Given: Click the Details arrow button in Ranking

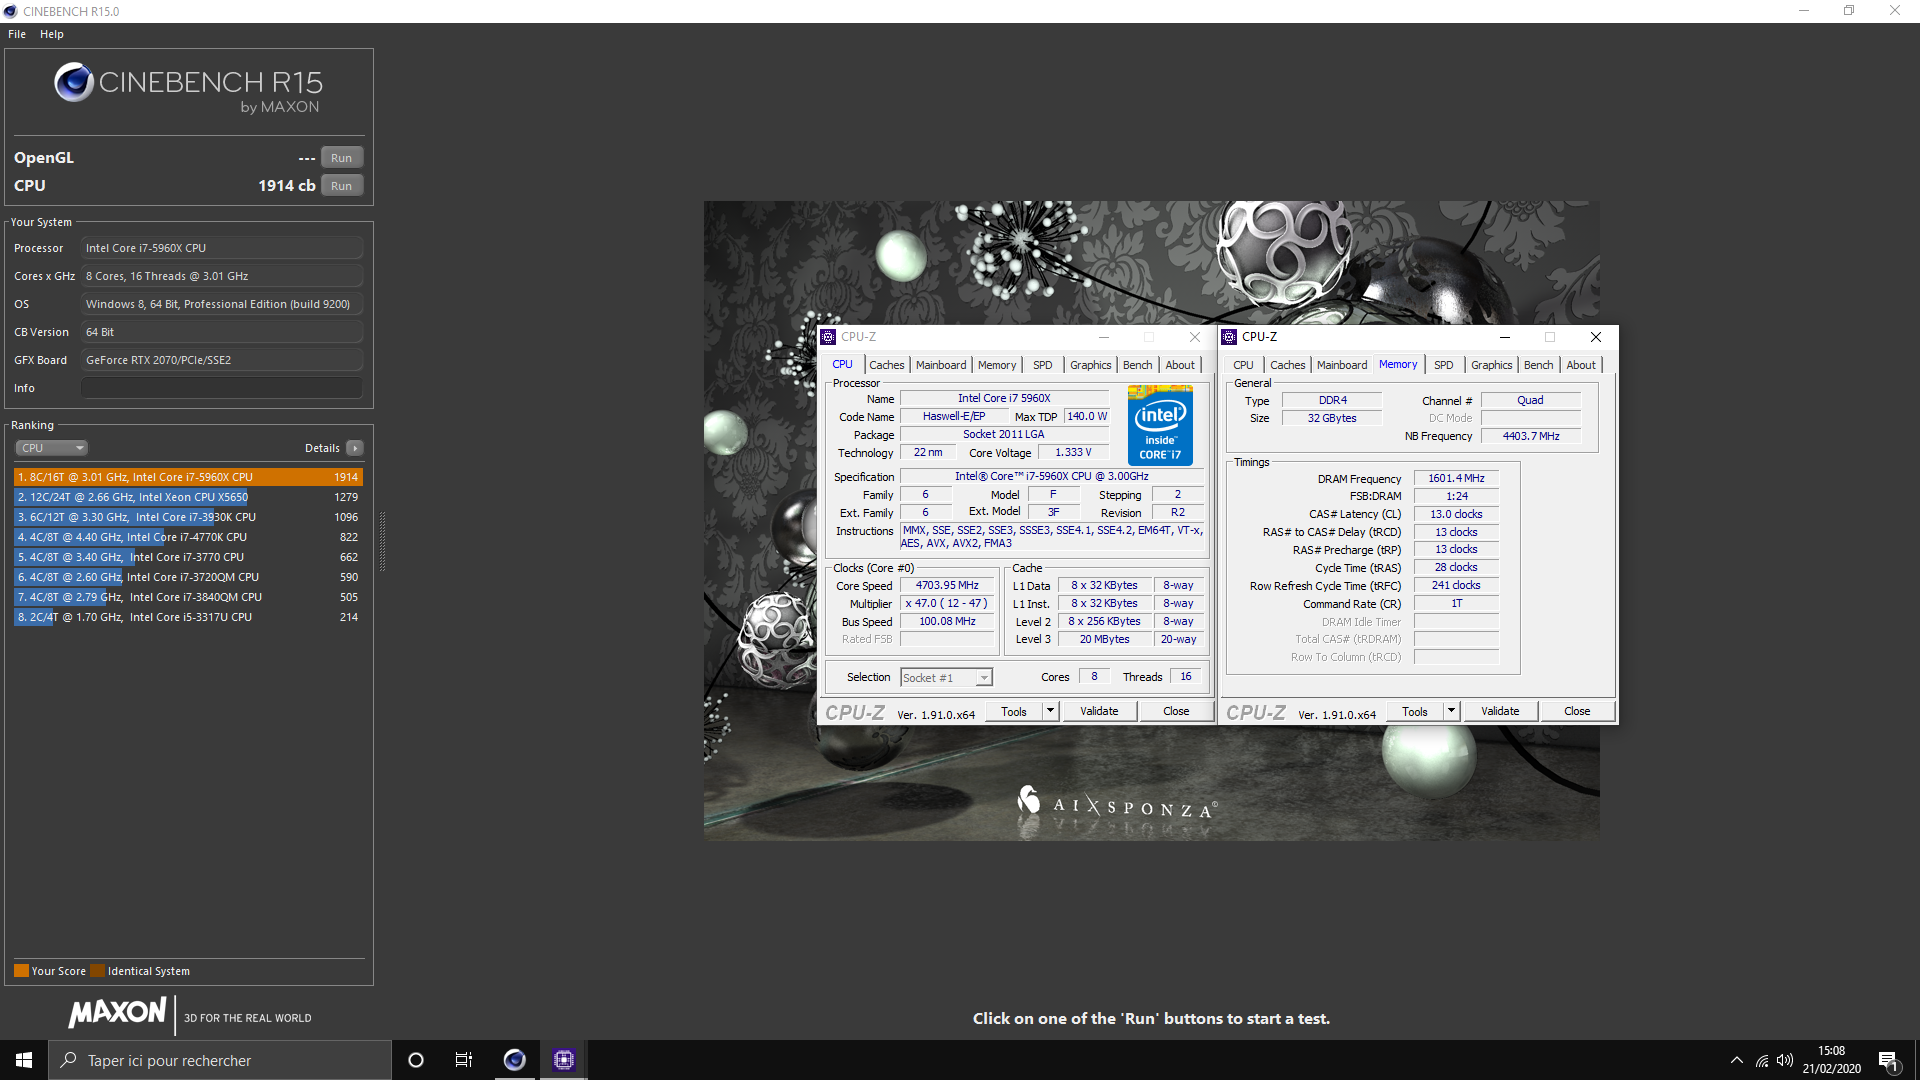Looking at the screenshot, I should (355, 448).
